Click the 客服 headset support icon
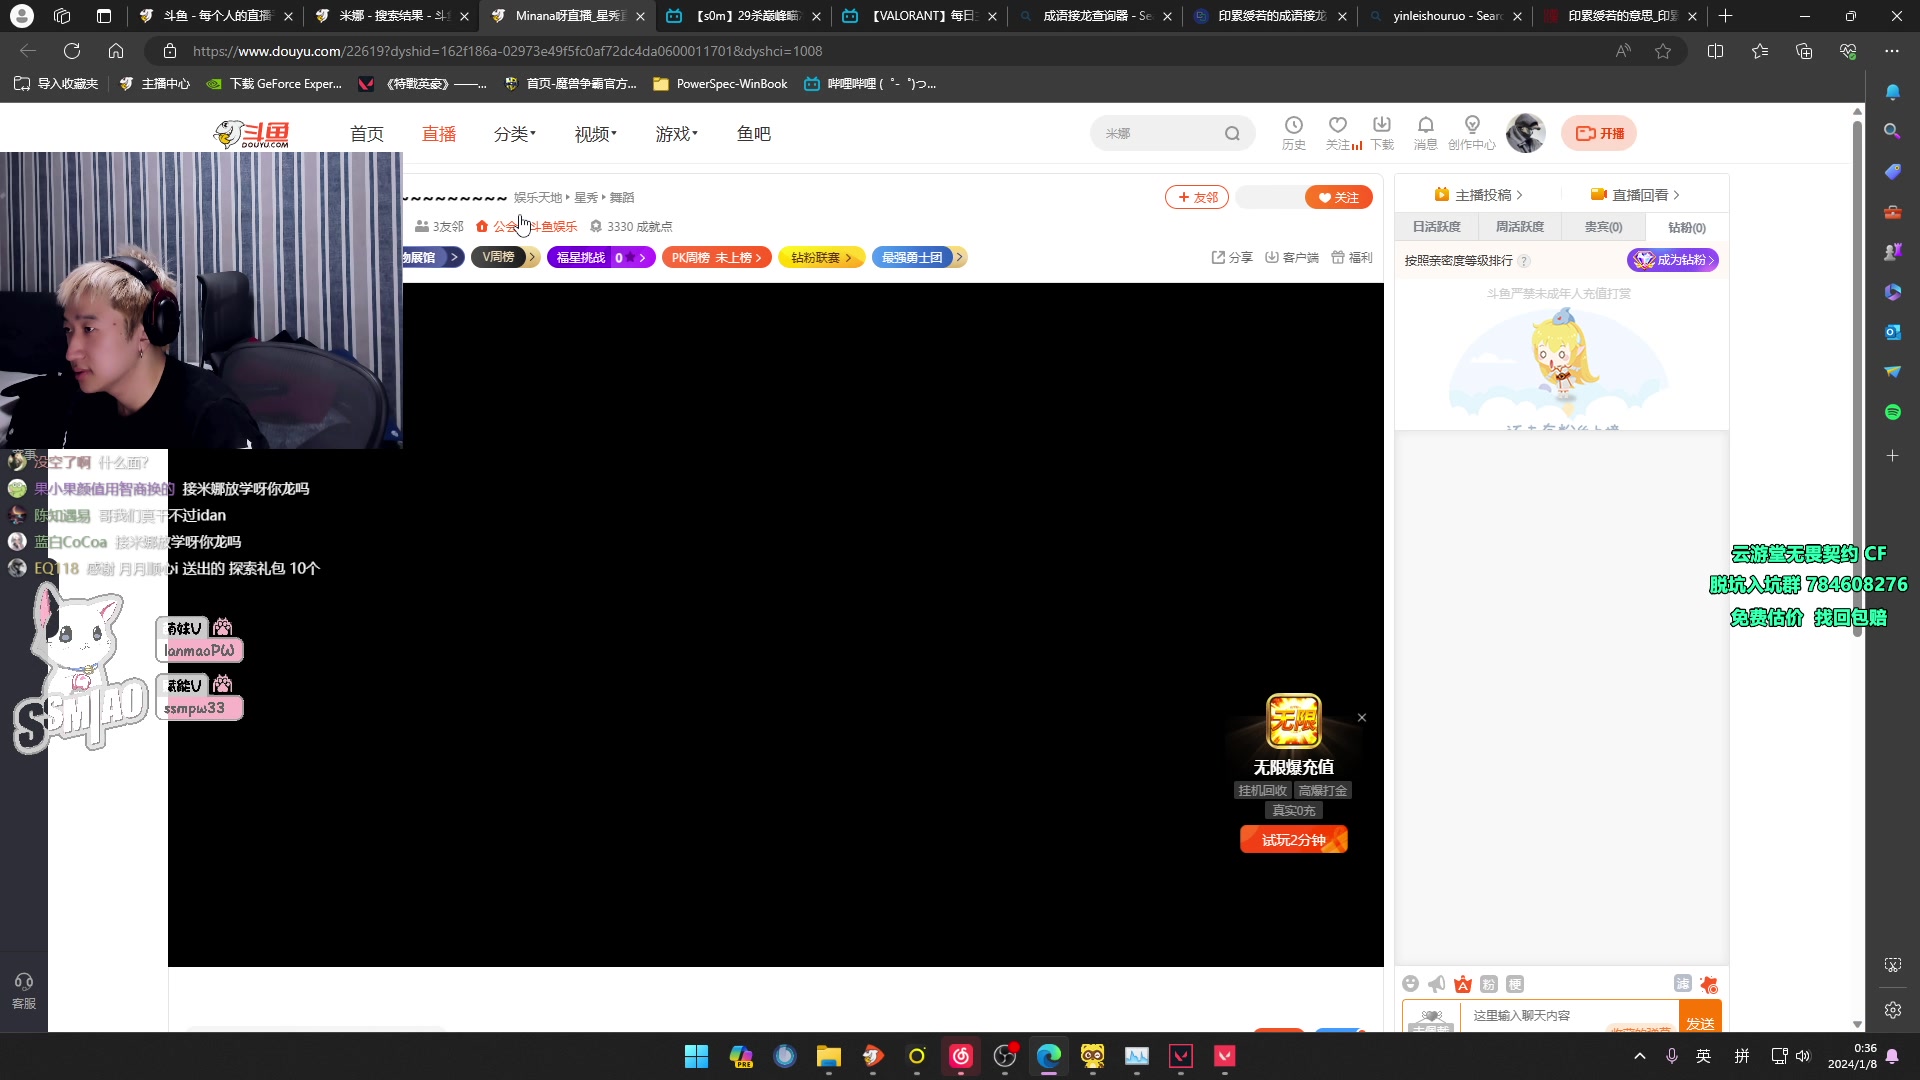This screenshot has width=1920, height=1080. pyautogui.click(x=24, y=990)
